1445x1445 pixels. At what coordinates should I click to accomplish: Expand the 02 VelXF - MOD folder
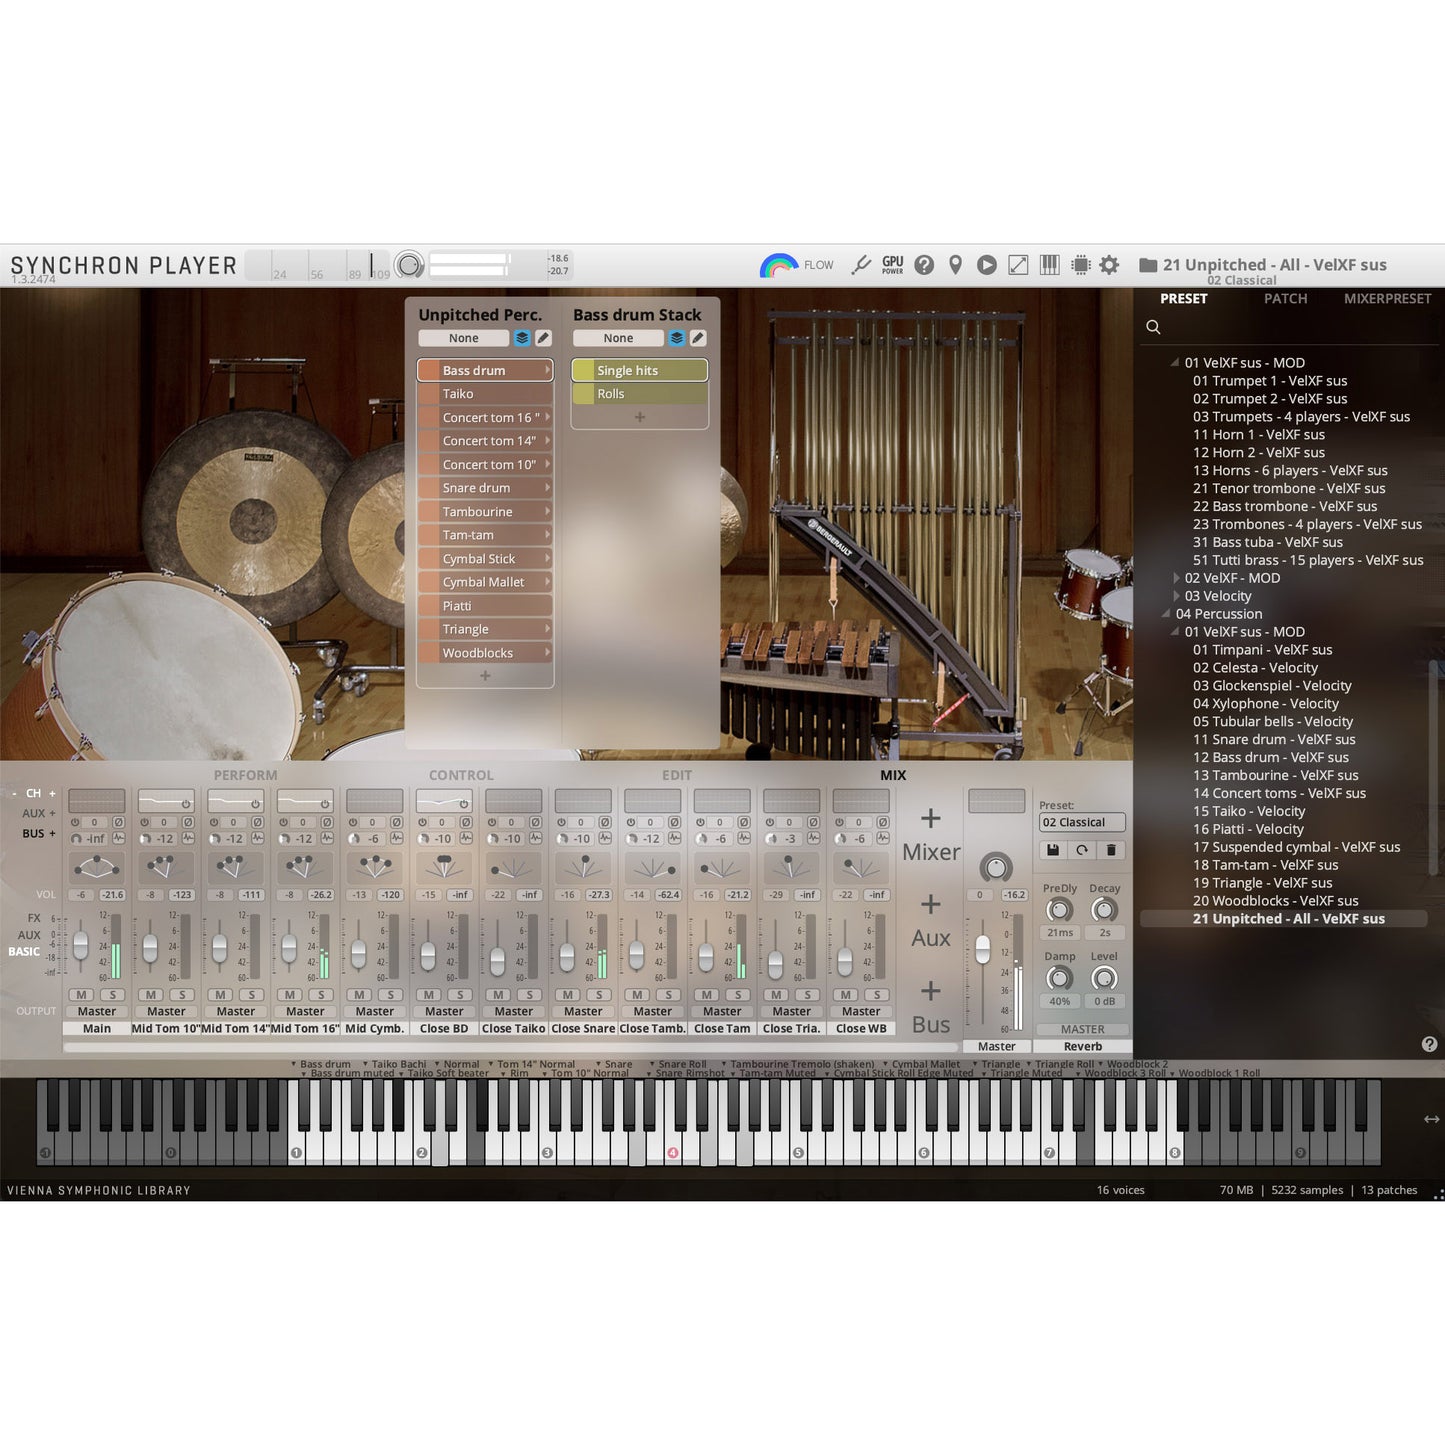1175,578
